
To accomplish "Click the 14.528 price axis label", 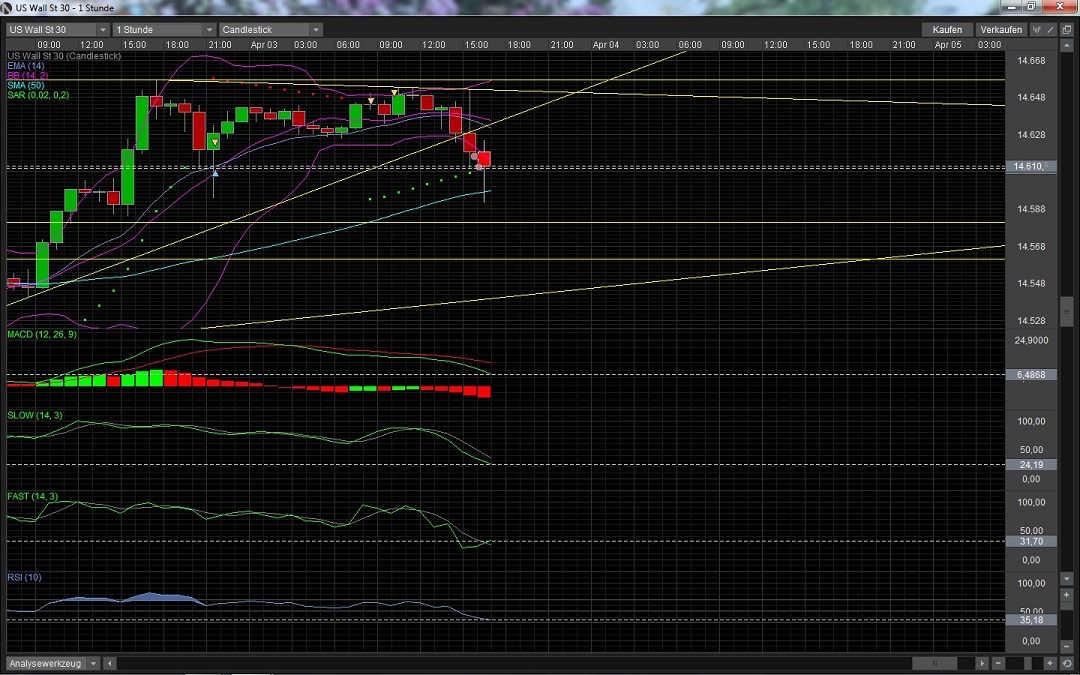I will click(1031, 321).
